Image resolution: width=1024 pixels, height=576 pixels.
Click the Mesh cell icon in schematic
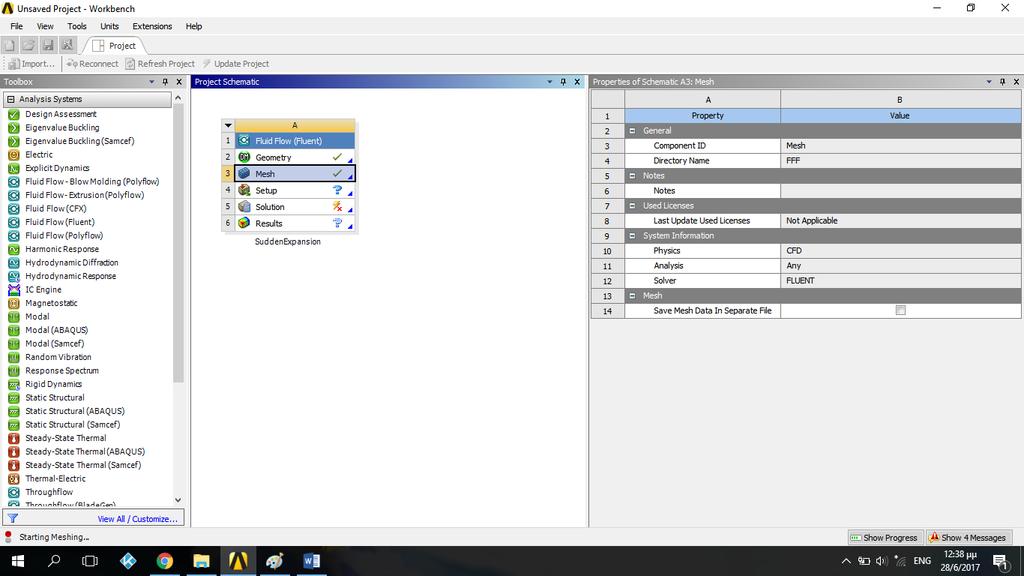(244, 174)
